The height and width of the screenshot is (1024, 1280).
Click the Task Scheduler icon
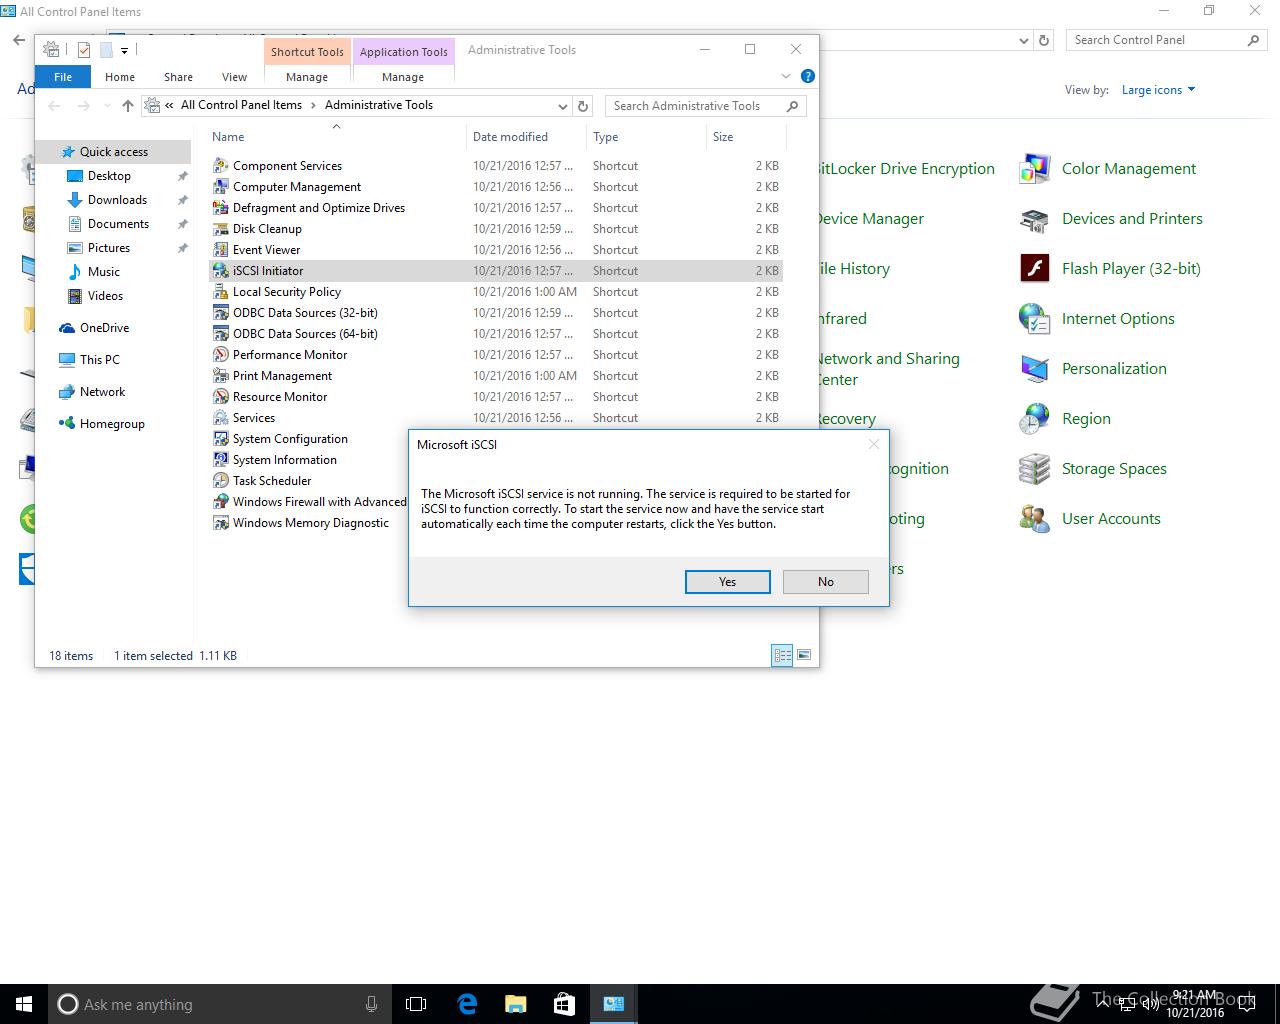221,481
